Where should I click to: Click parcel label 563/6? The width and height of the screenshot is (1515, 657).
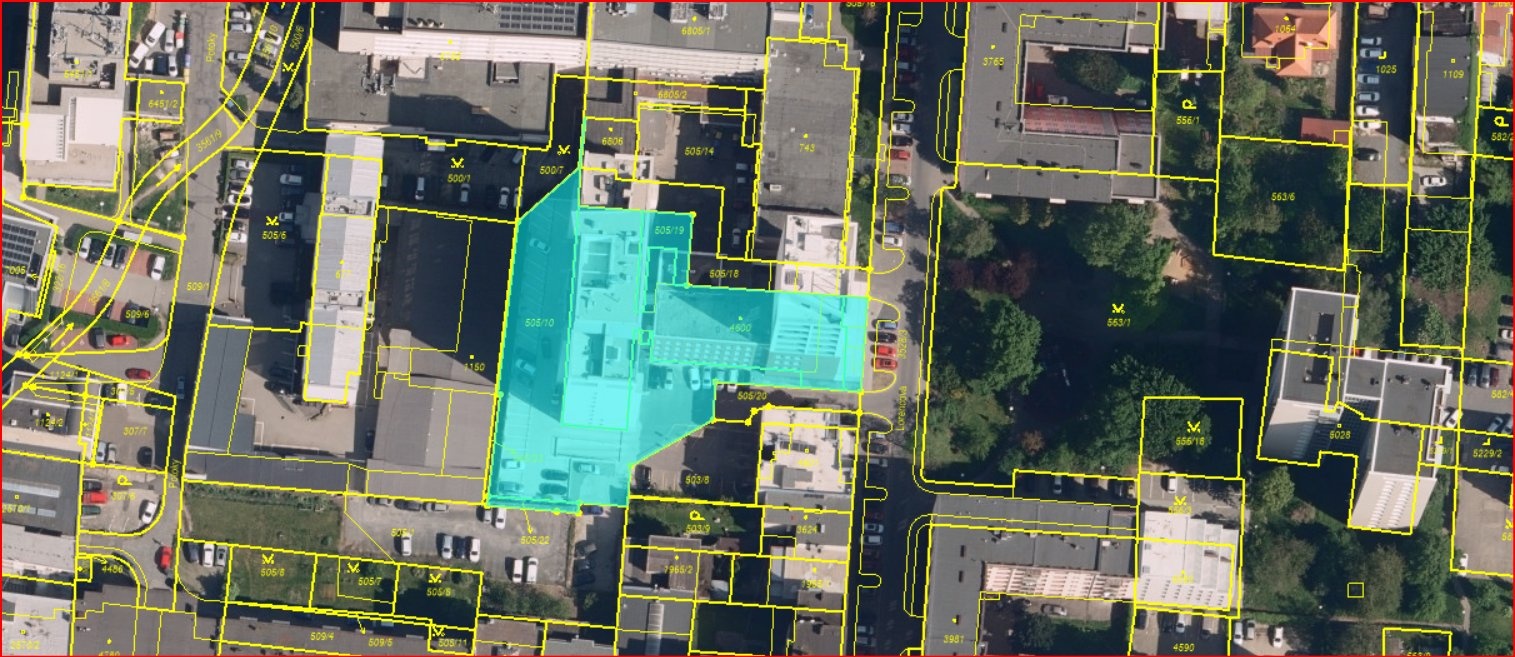point(1283,197)
